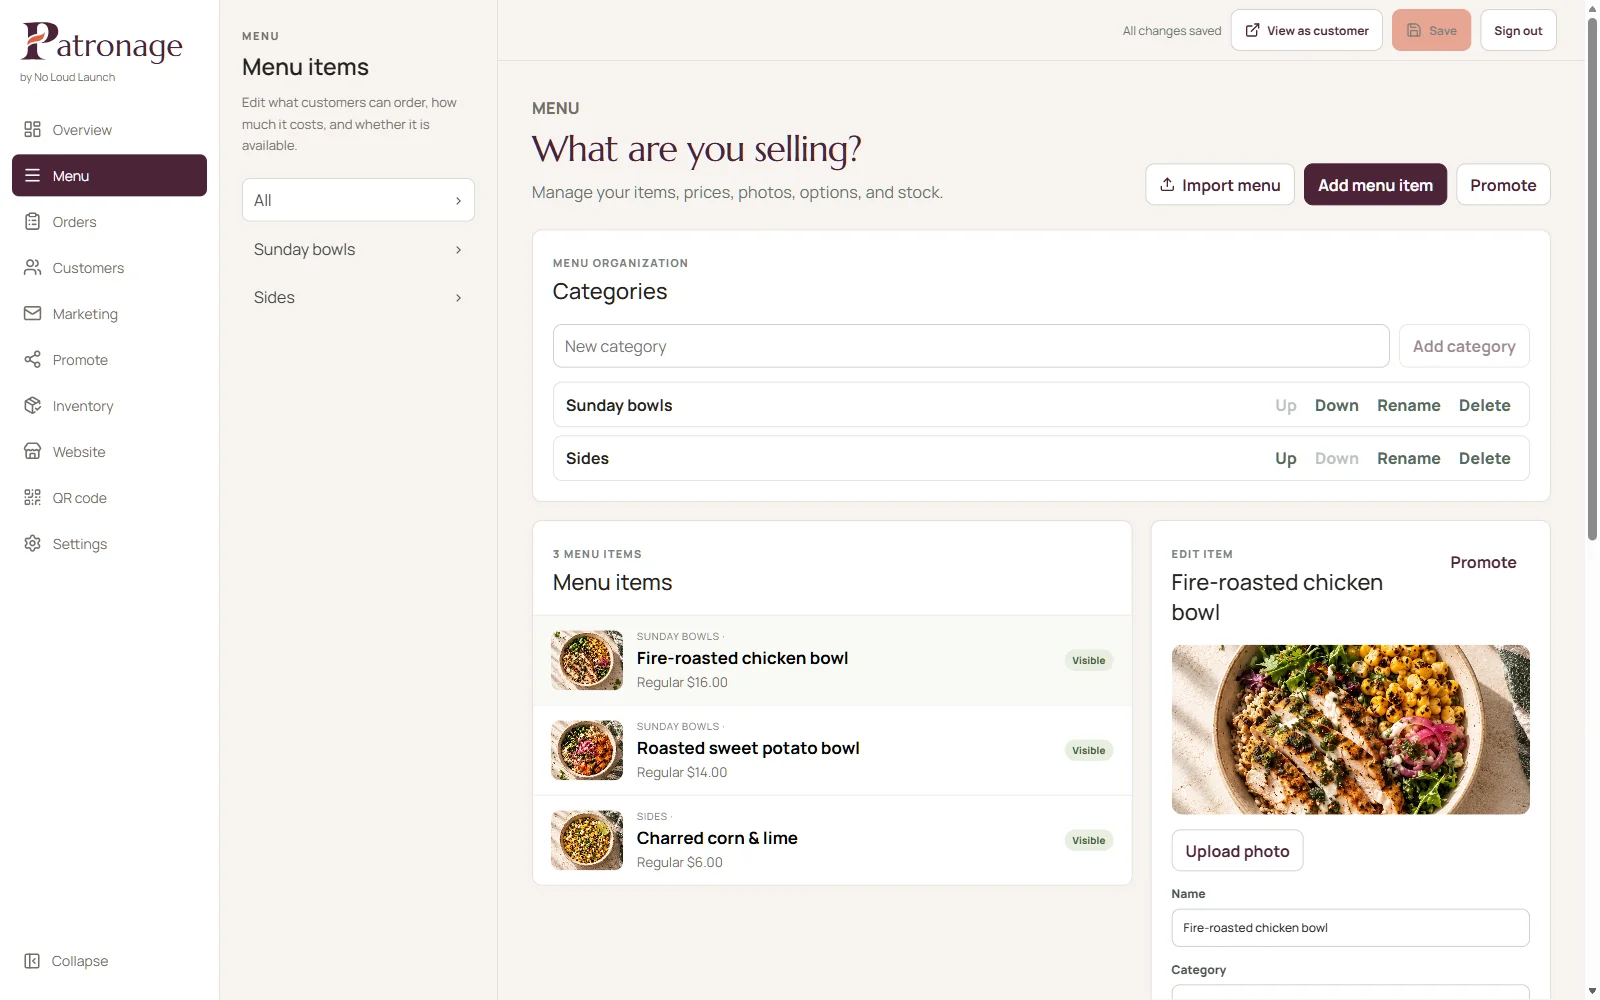Click the View as customer button
This screenshot has height=1000, width=1600.
(x=1306, y=30)
